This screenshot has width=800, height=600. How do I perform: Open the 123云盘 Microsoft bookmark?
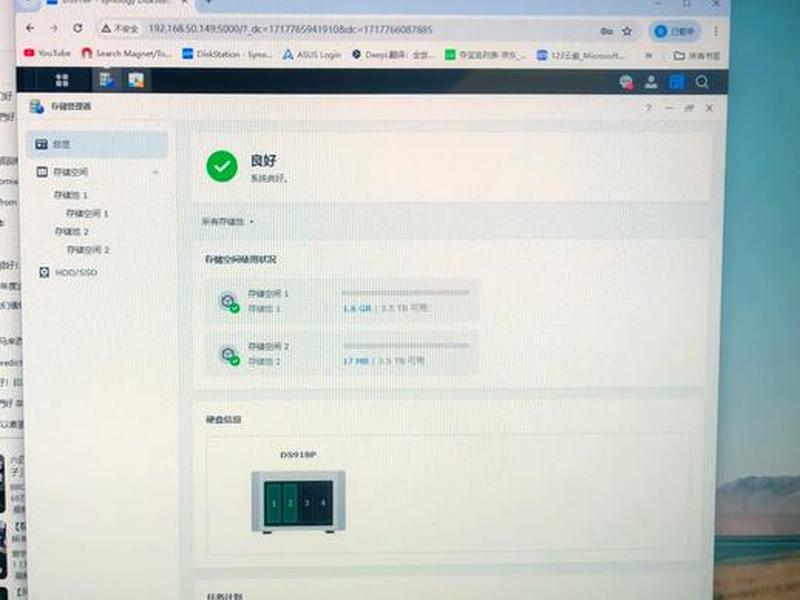(x=581, y=55)
